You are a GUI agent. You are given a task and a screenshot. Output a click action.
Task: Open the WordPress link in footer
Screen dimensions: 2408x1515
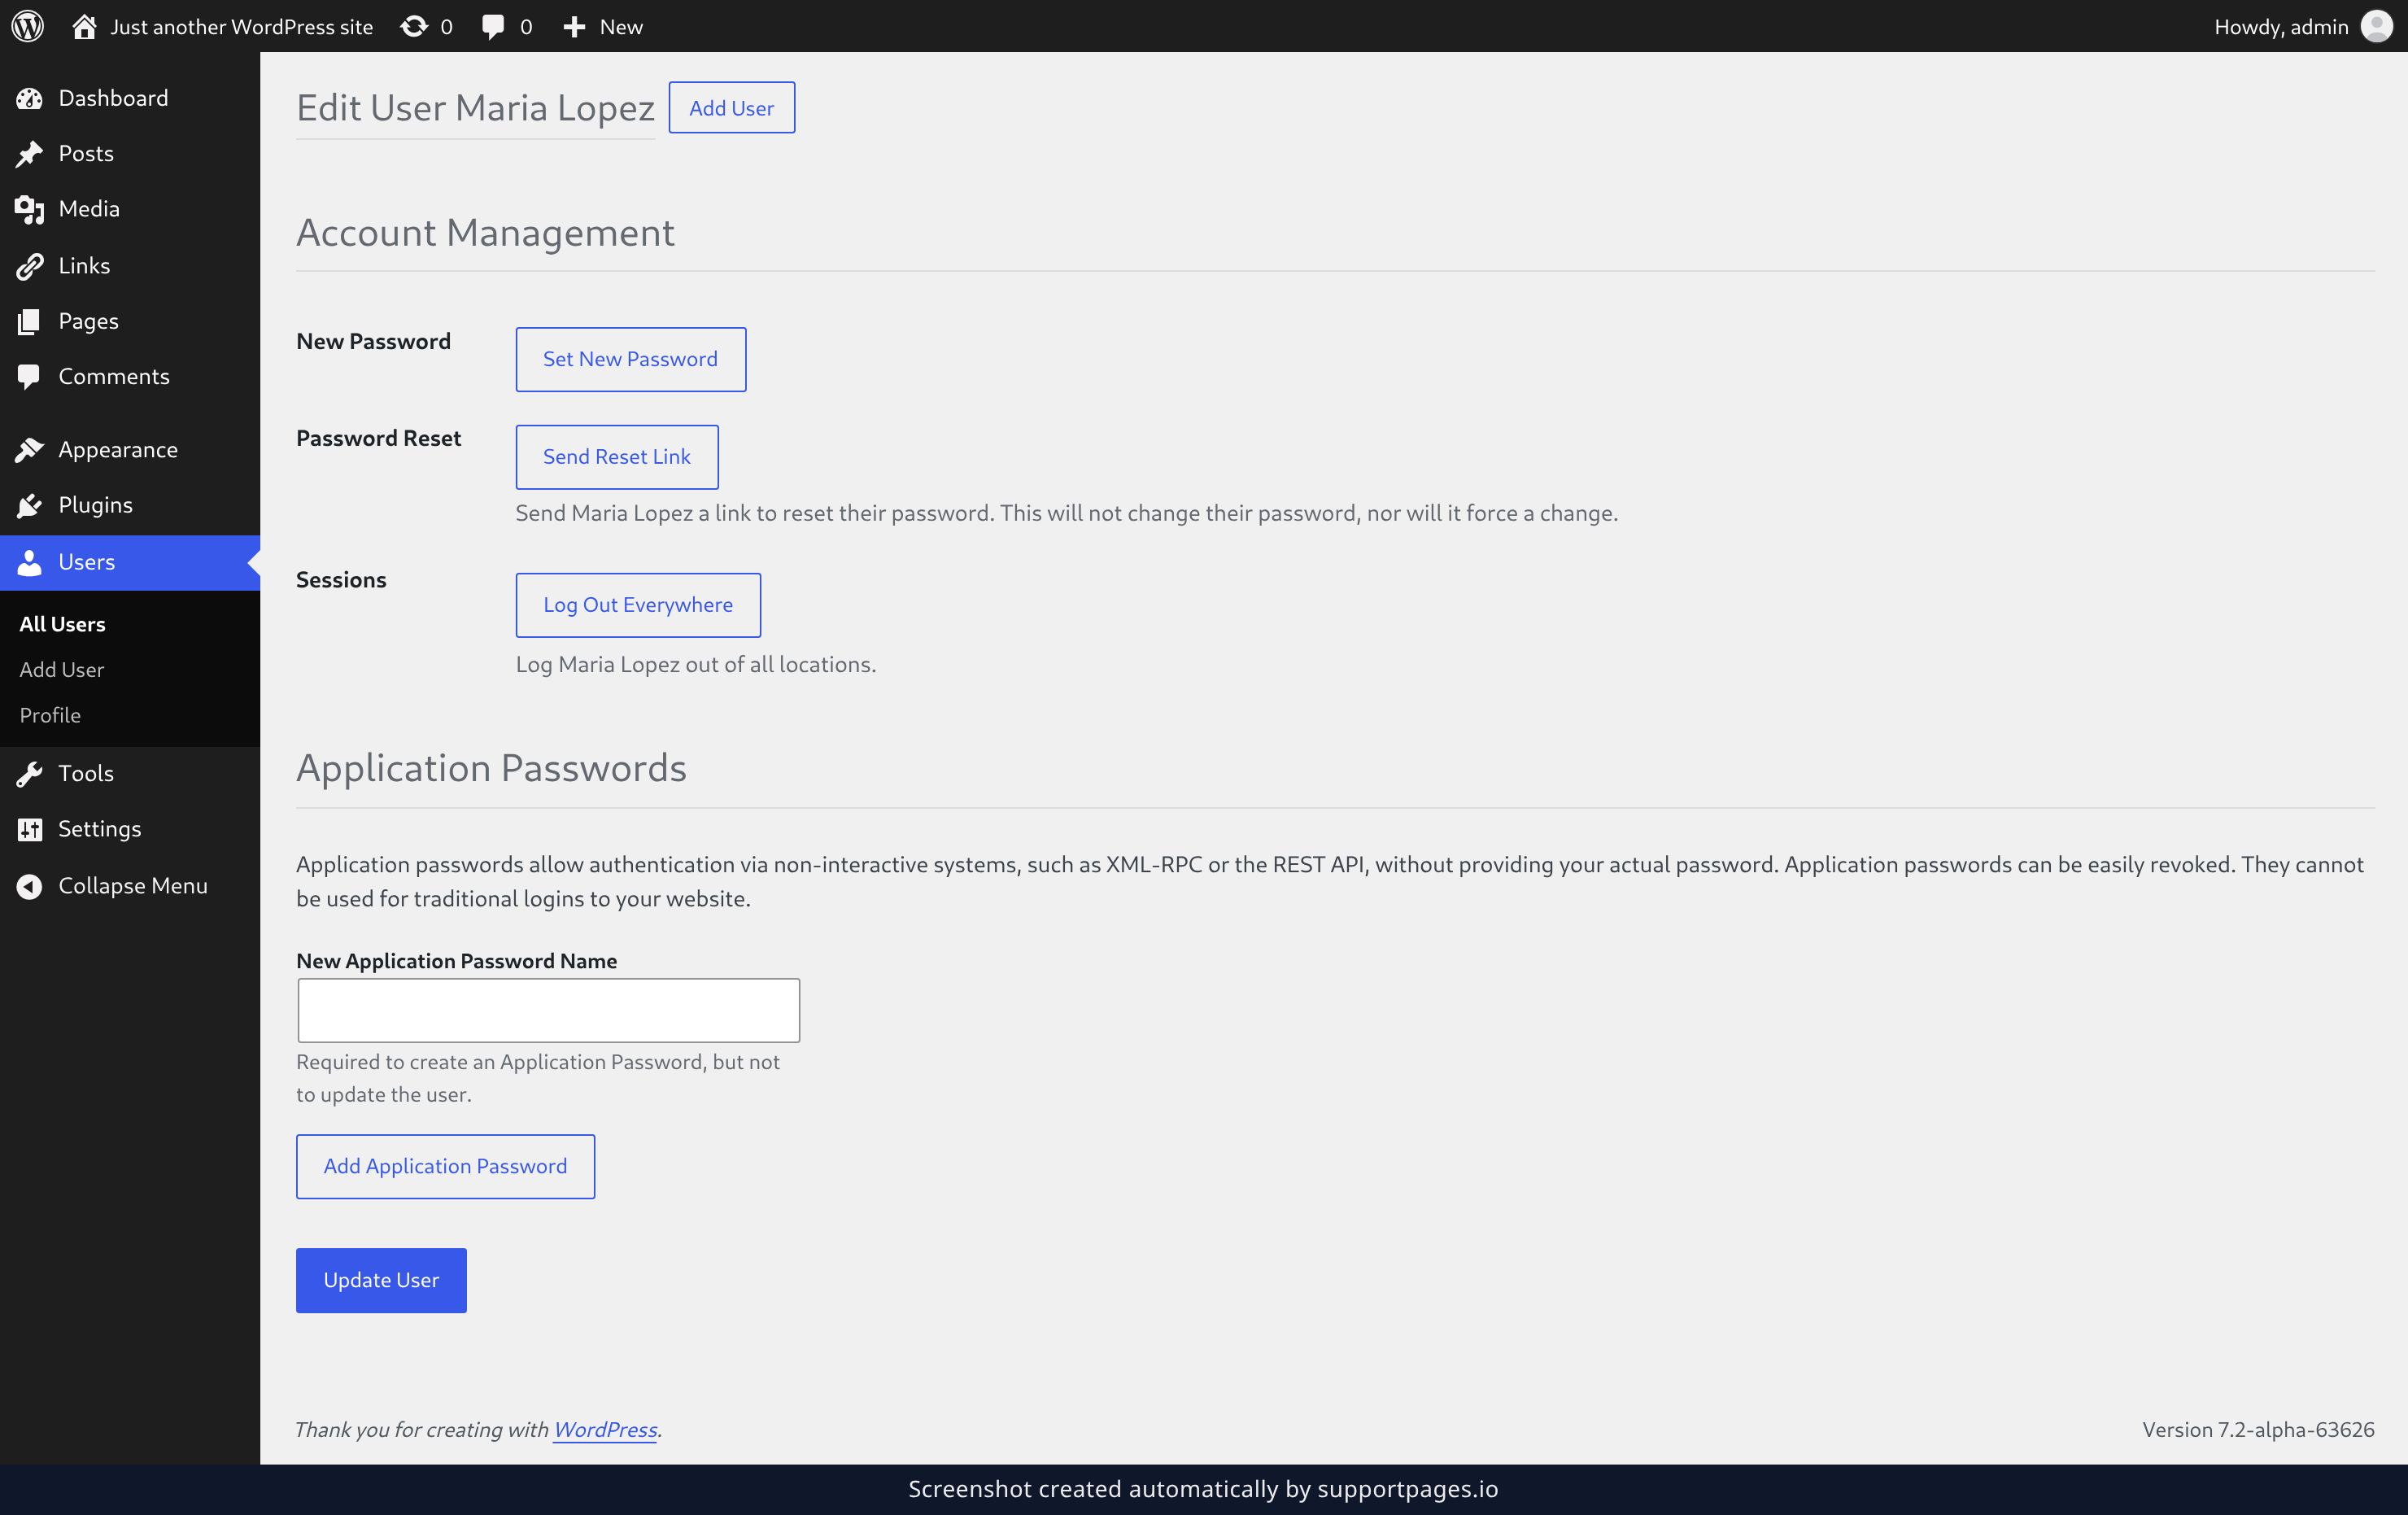pyautogui.click(x=606, y=1429)
